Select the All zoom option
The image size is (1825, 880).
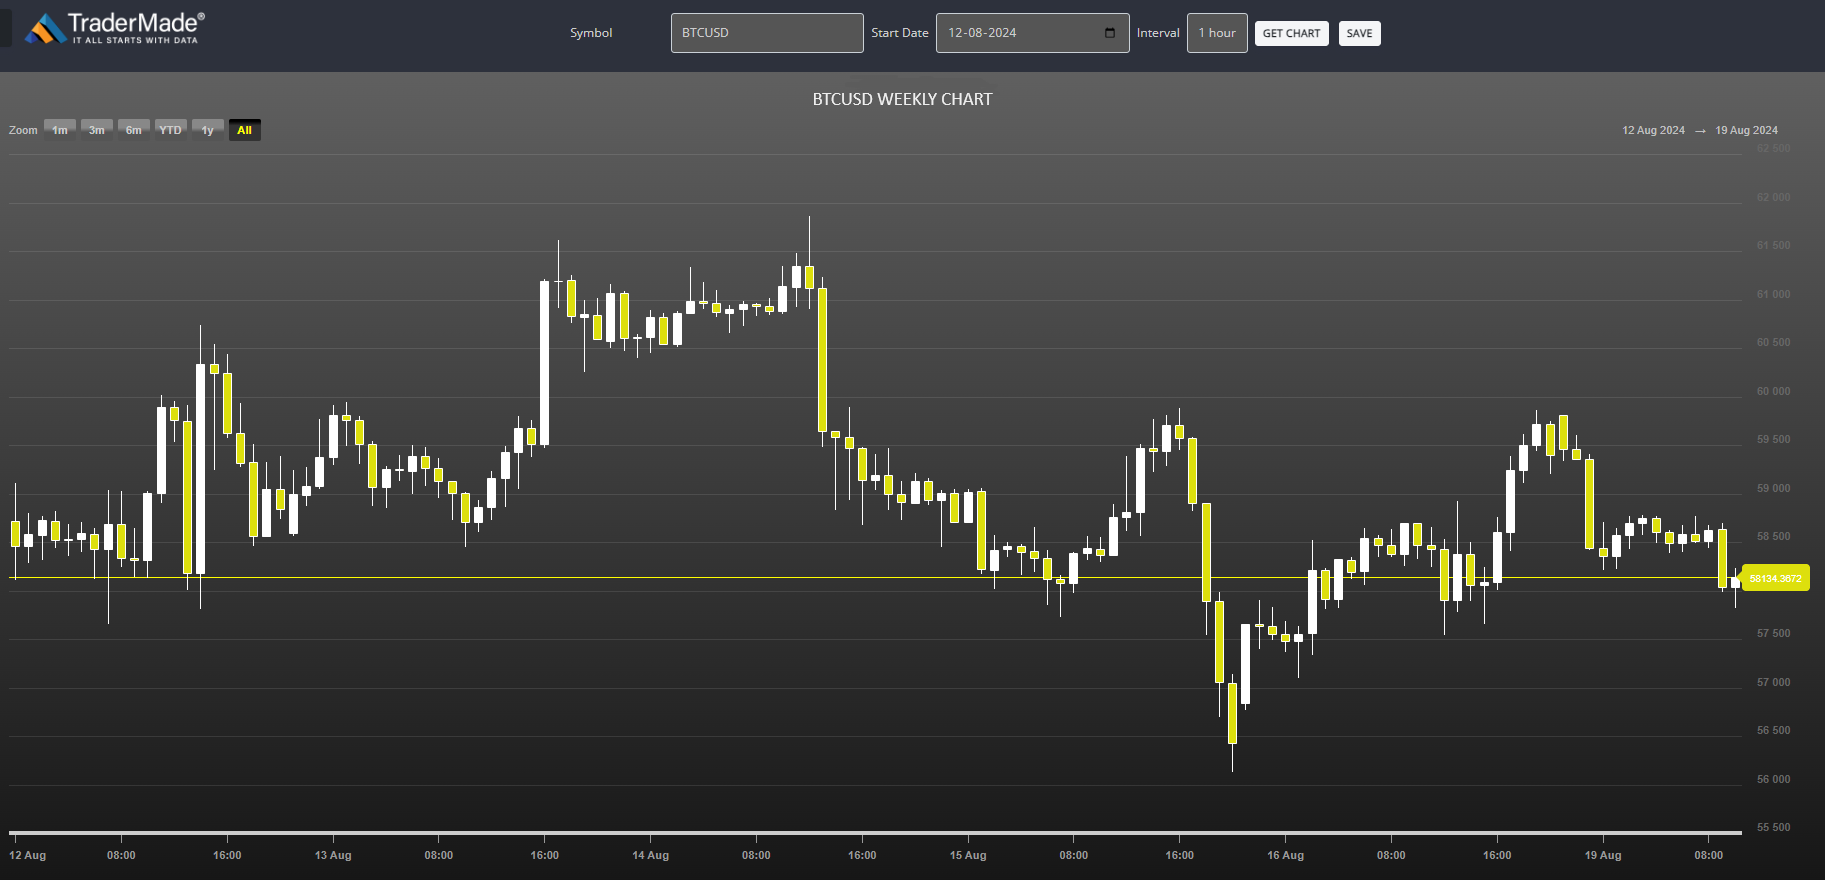pyautogui.click(x=245, y=130)
